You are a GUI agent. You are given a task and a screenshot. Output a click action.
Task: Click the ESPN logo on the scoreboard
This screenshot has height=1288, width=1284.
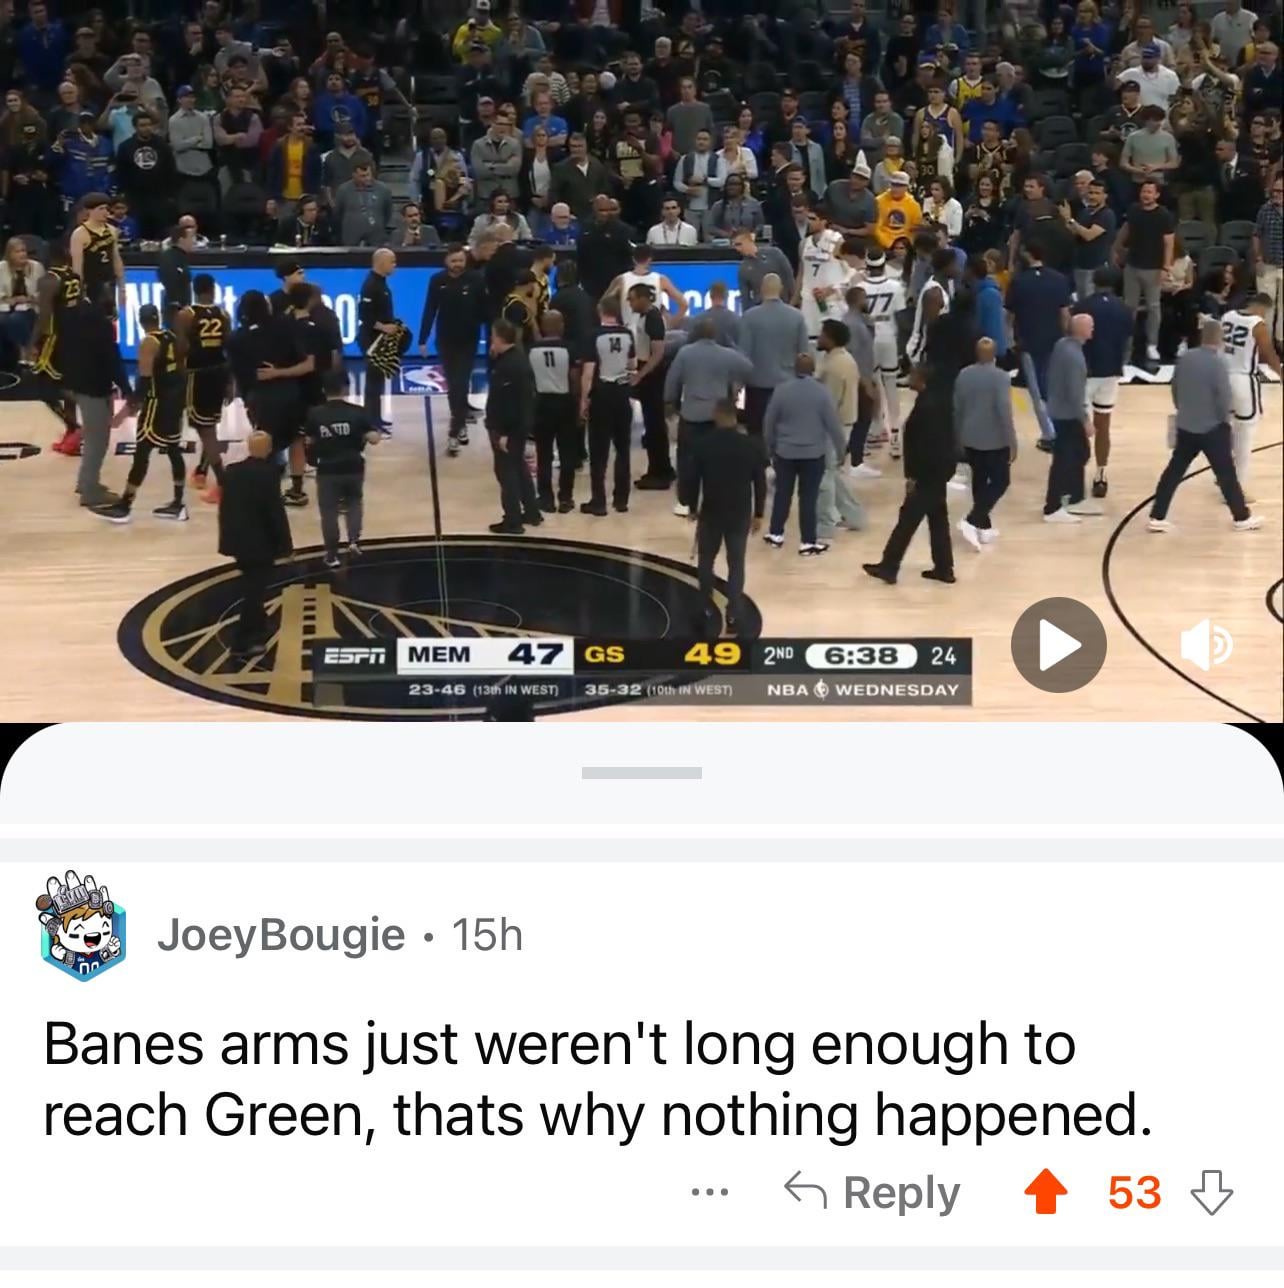click(355, 655)
